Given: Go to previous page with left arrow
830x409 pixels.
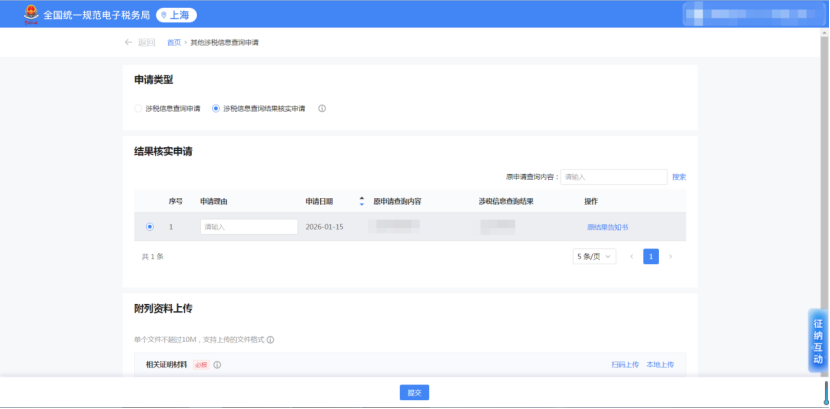Looking at the screenshot, I should click(631, 257).
